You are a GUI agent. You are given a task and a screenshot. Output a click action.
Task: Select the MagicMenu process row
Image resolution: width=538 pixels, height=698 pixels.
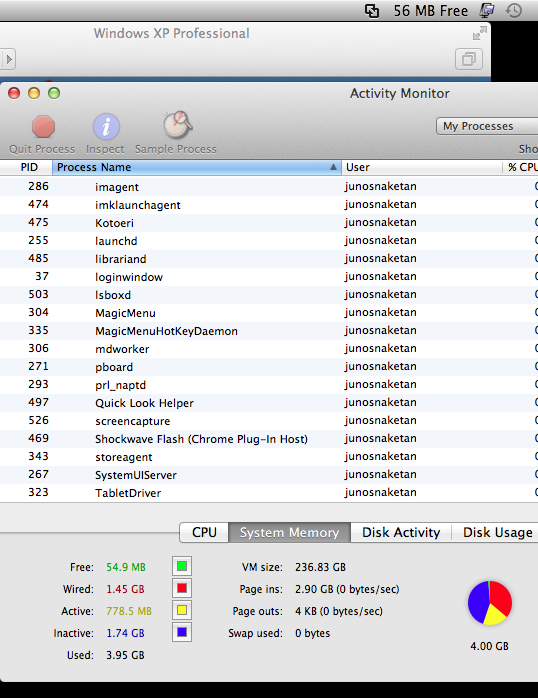pos(269,313)
